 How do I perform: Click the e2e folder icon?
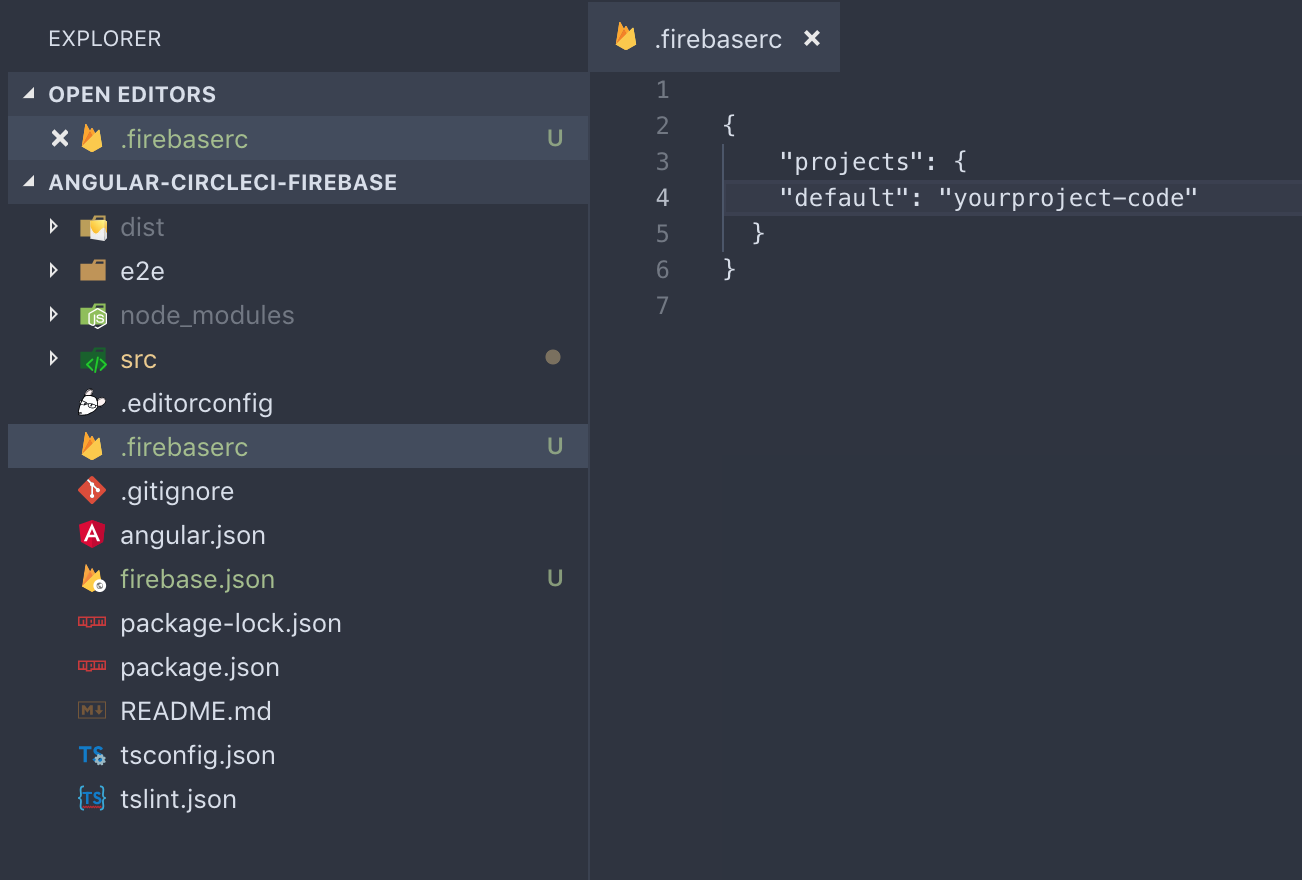point(93,271)
